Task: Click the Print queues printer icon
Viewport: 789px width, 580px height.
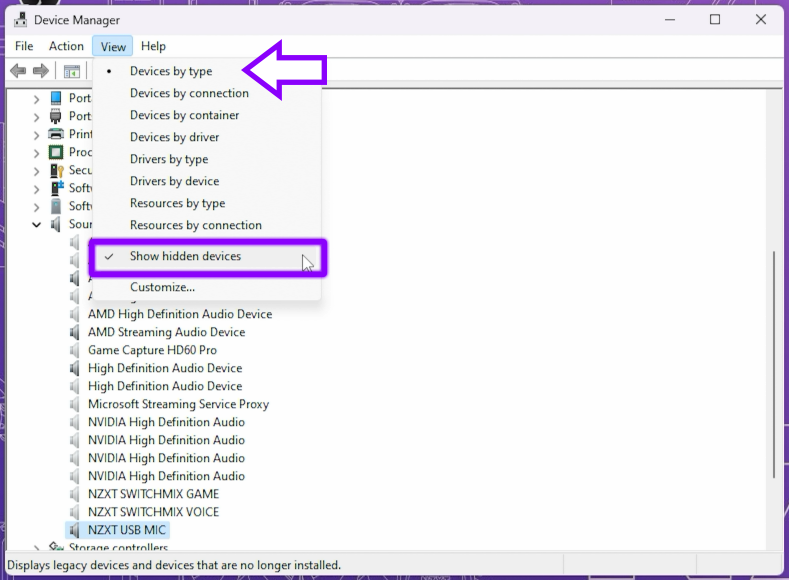Action: [x=56, y=134]
